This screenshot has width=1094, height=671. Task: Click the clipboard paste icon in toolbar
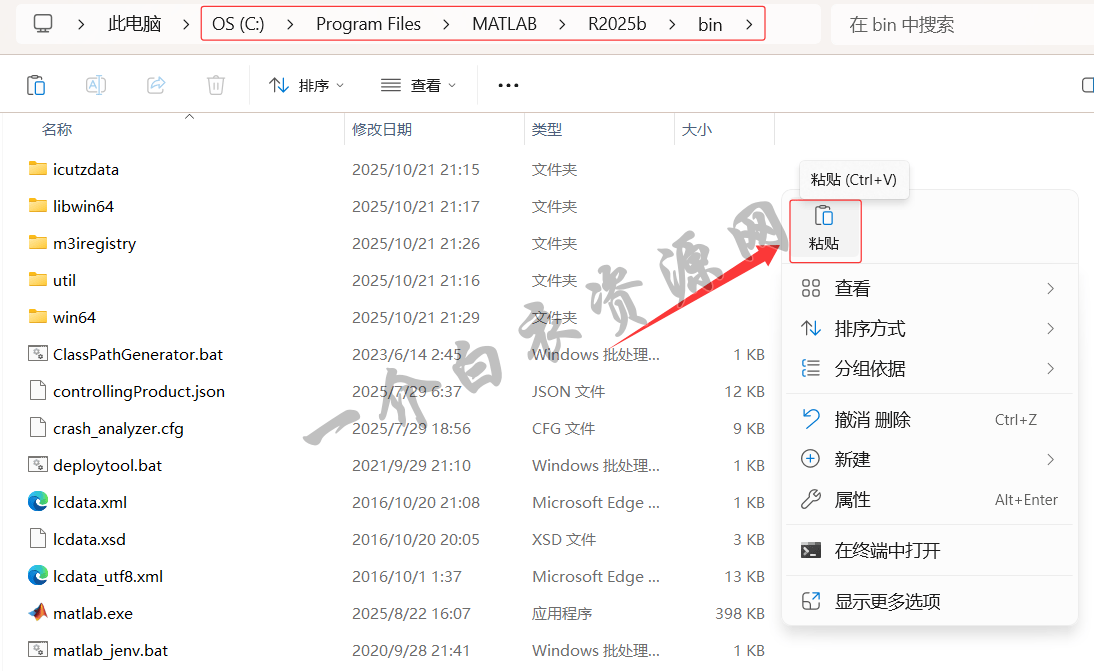[36, 85]
